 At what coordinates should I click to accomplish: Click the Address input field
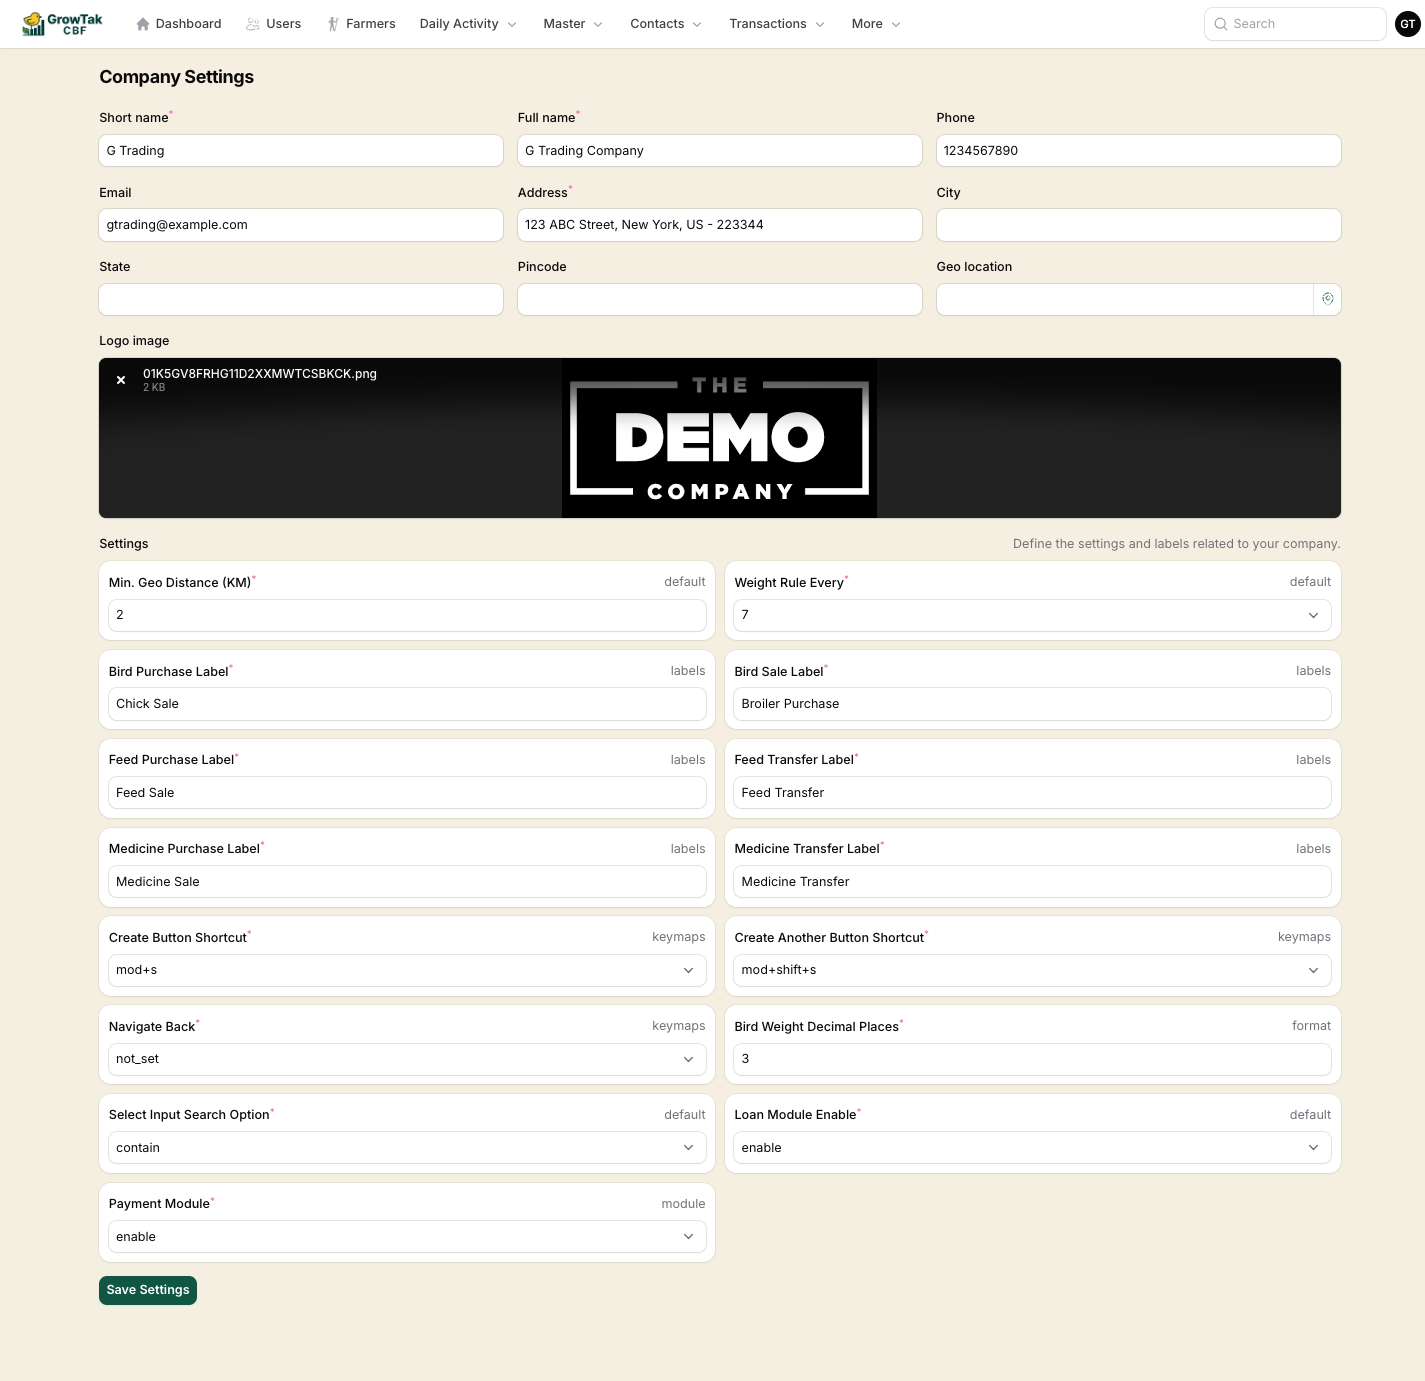click(x=720, y=225)
